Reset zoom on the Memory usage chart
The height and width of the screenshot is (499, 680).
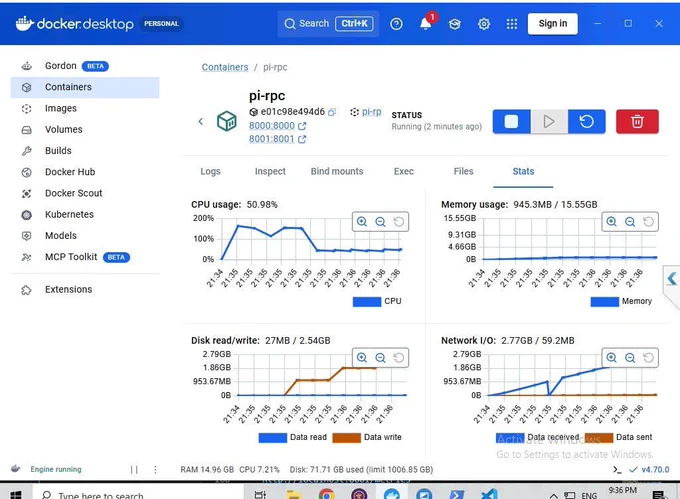click(648, 222)
